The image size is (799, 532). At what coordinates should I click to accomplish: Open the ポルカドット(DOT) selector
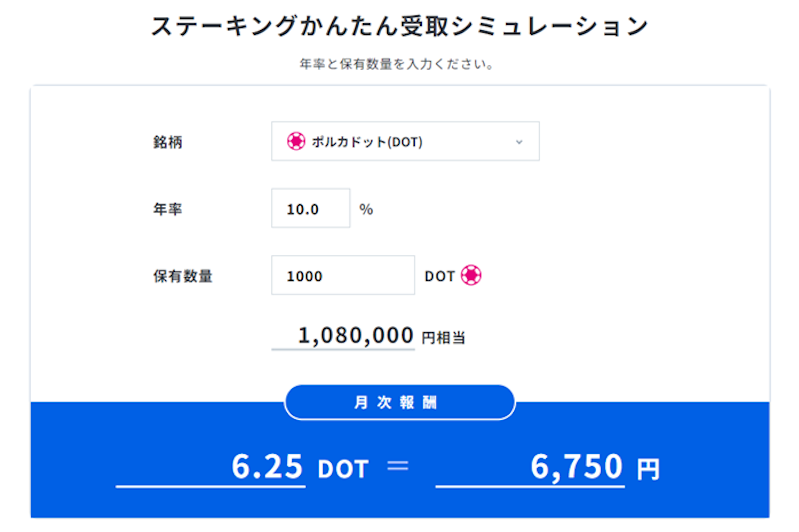pyautogui.click(x=405, y=141)
